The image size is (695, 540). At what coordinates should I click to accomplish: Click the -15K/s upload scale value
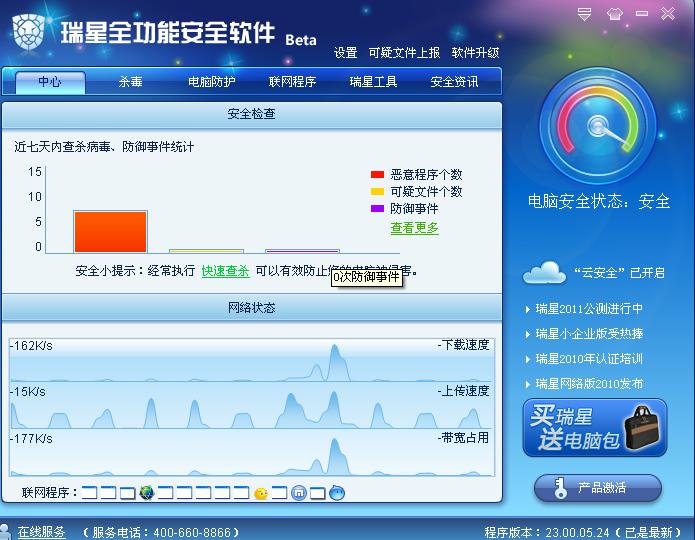27,392
